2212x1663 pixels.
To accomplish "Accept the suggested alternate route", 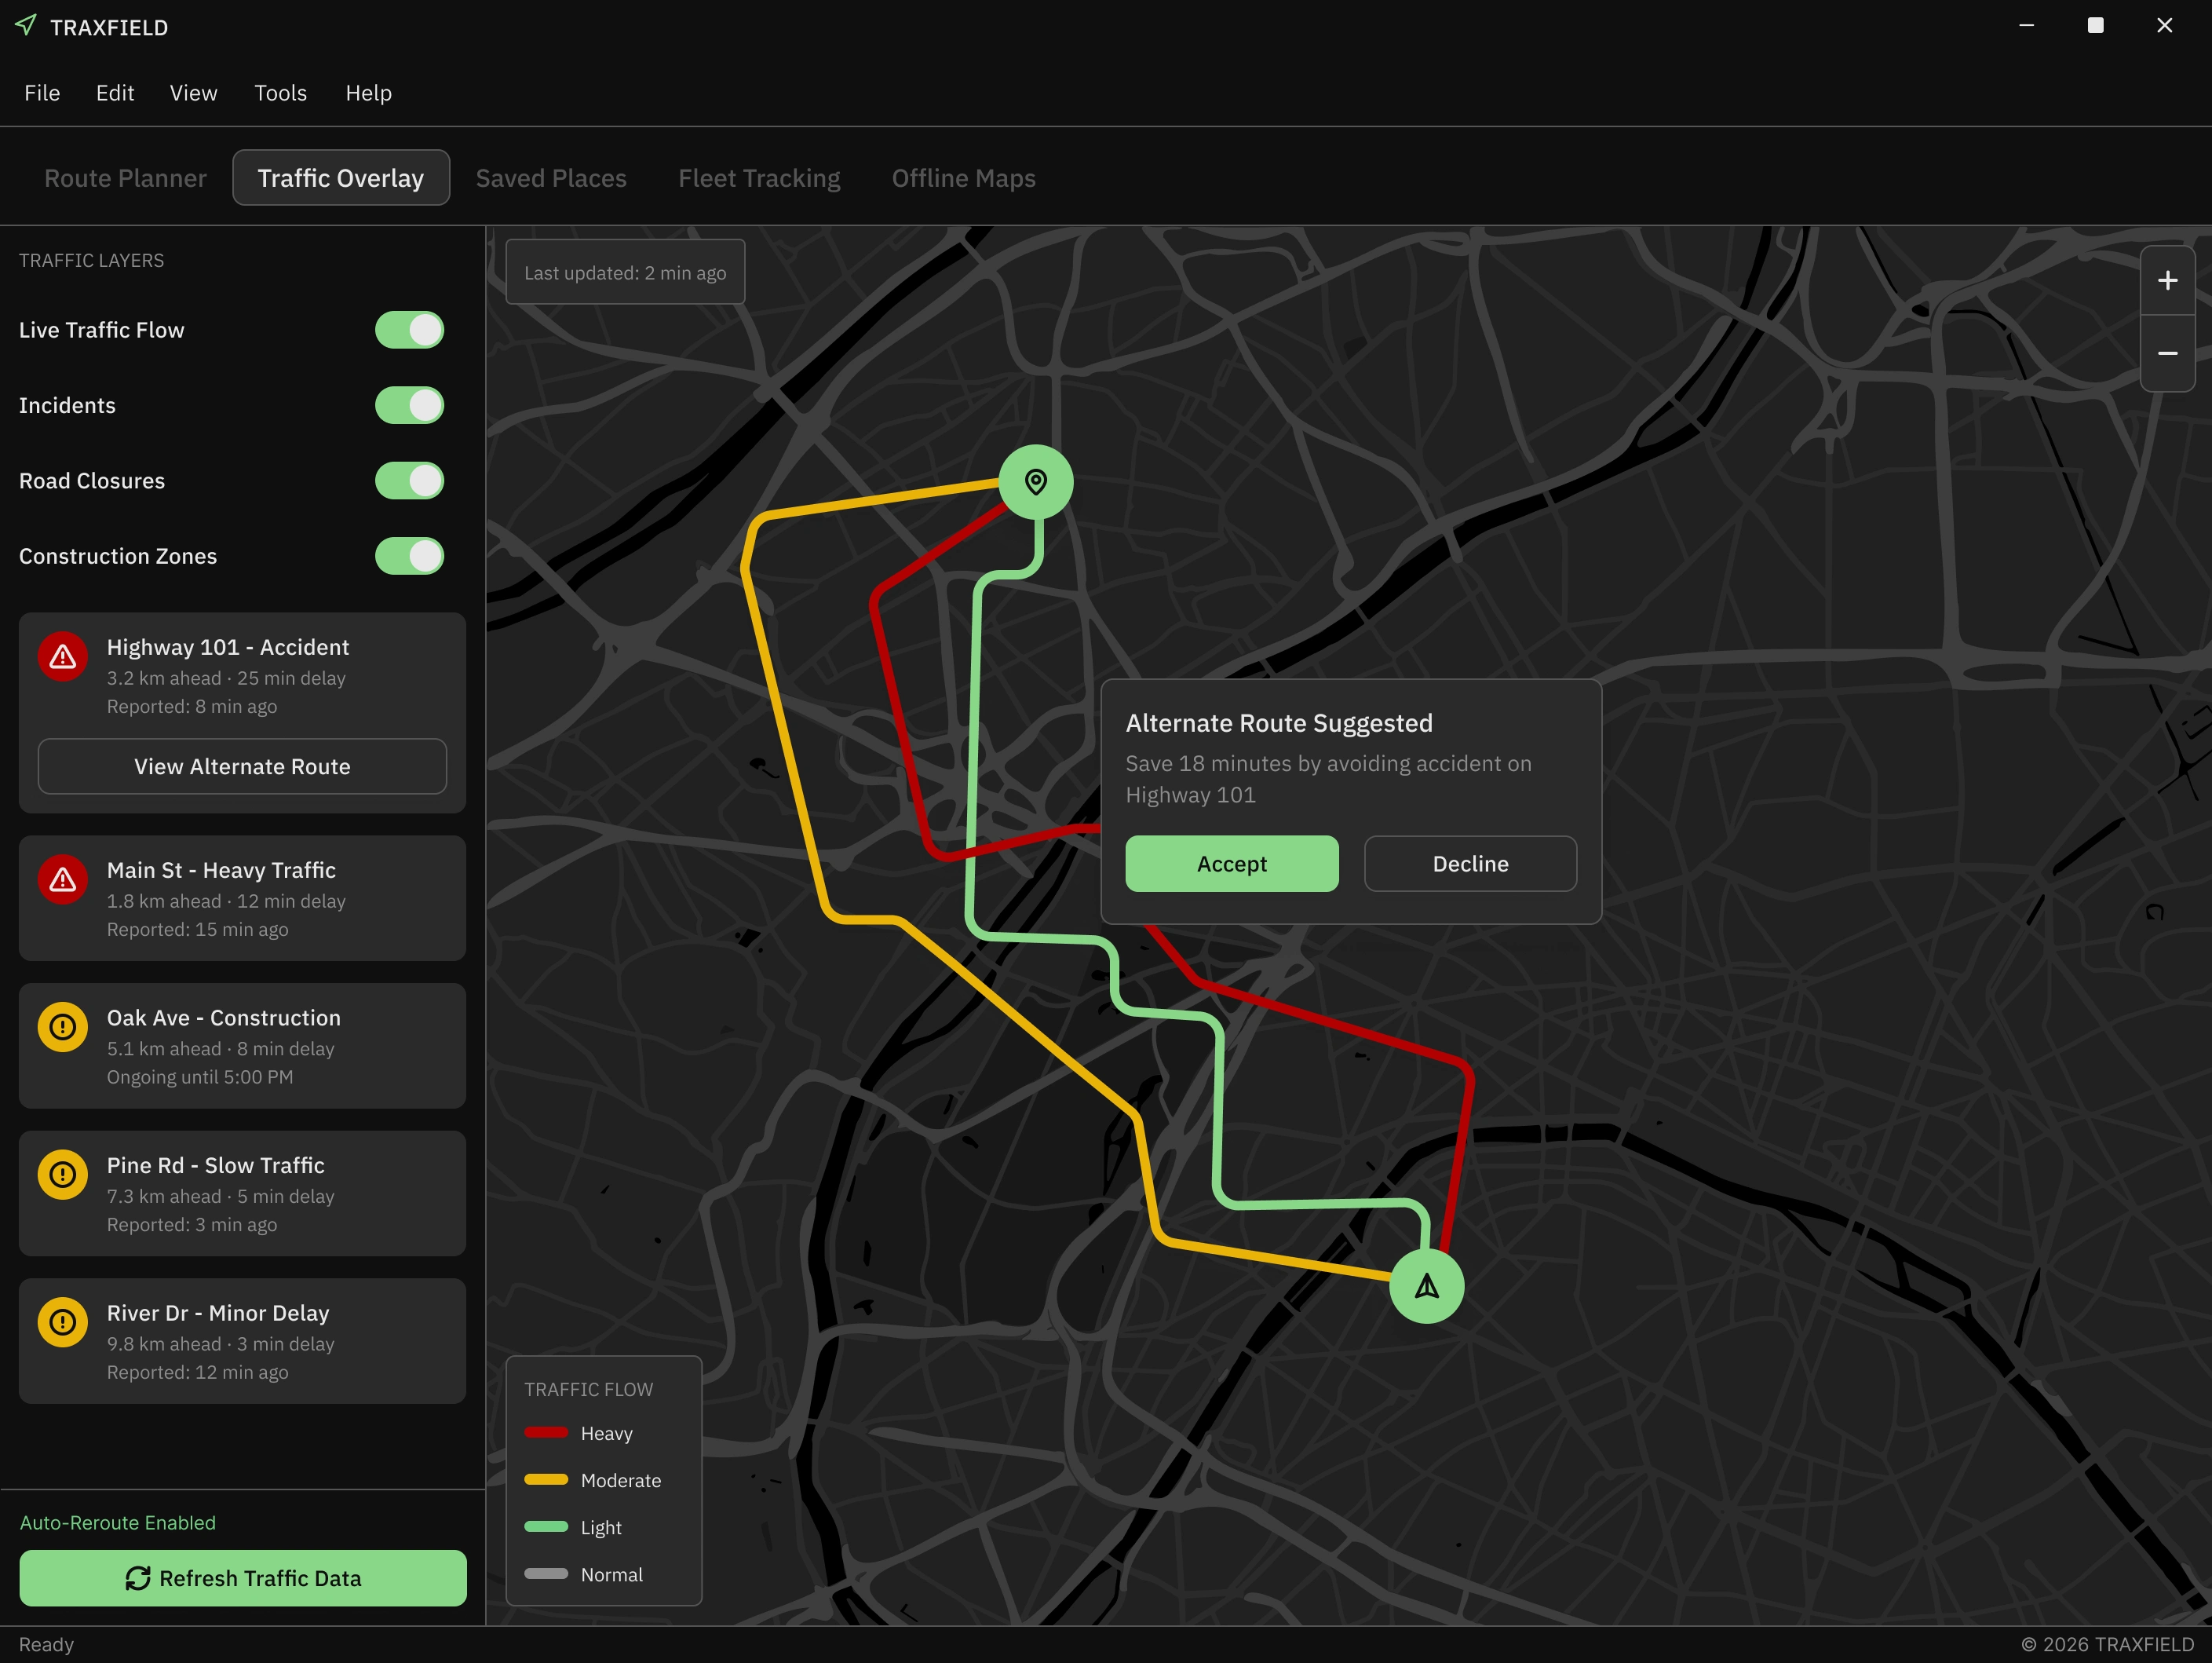I will click(x=1231, y=864).
